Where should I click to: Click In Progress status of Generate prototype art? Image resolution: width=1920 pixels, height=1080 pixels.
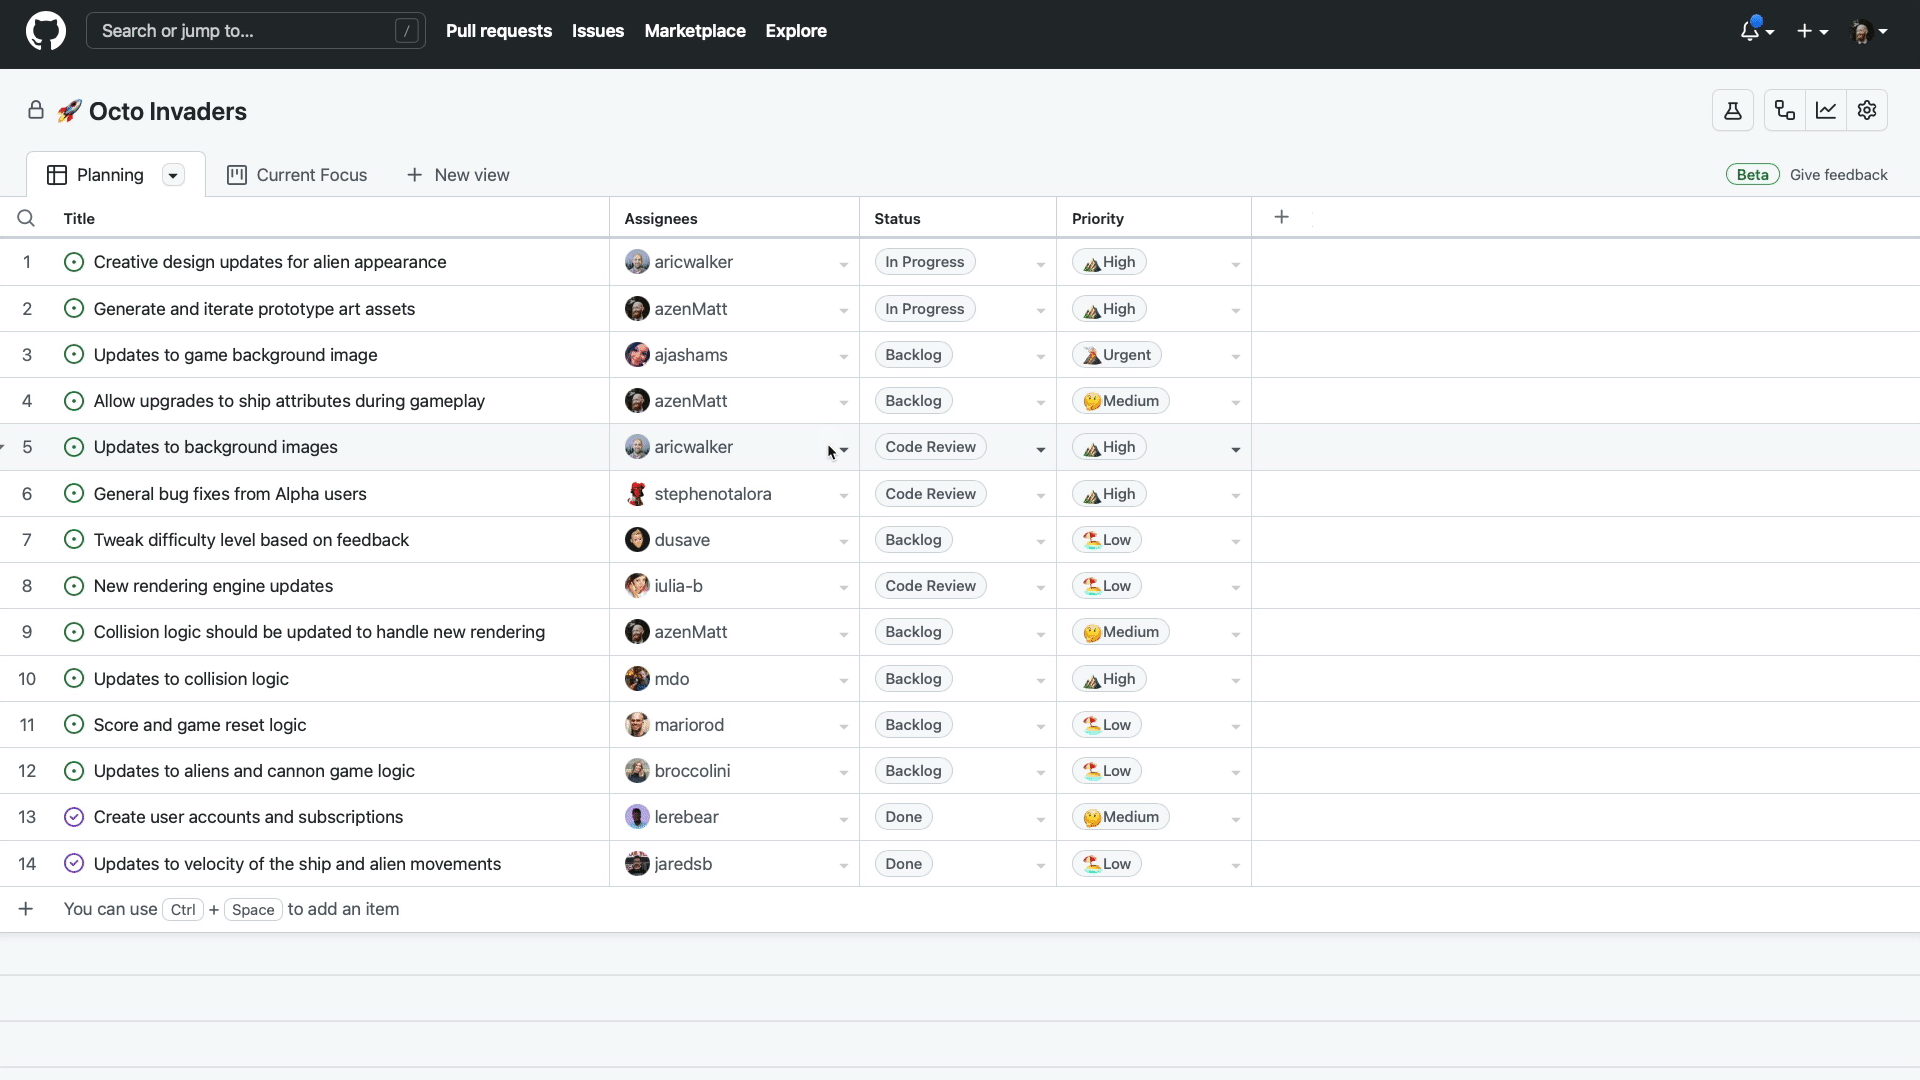click(924, 309)
